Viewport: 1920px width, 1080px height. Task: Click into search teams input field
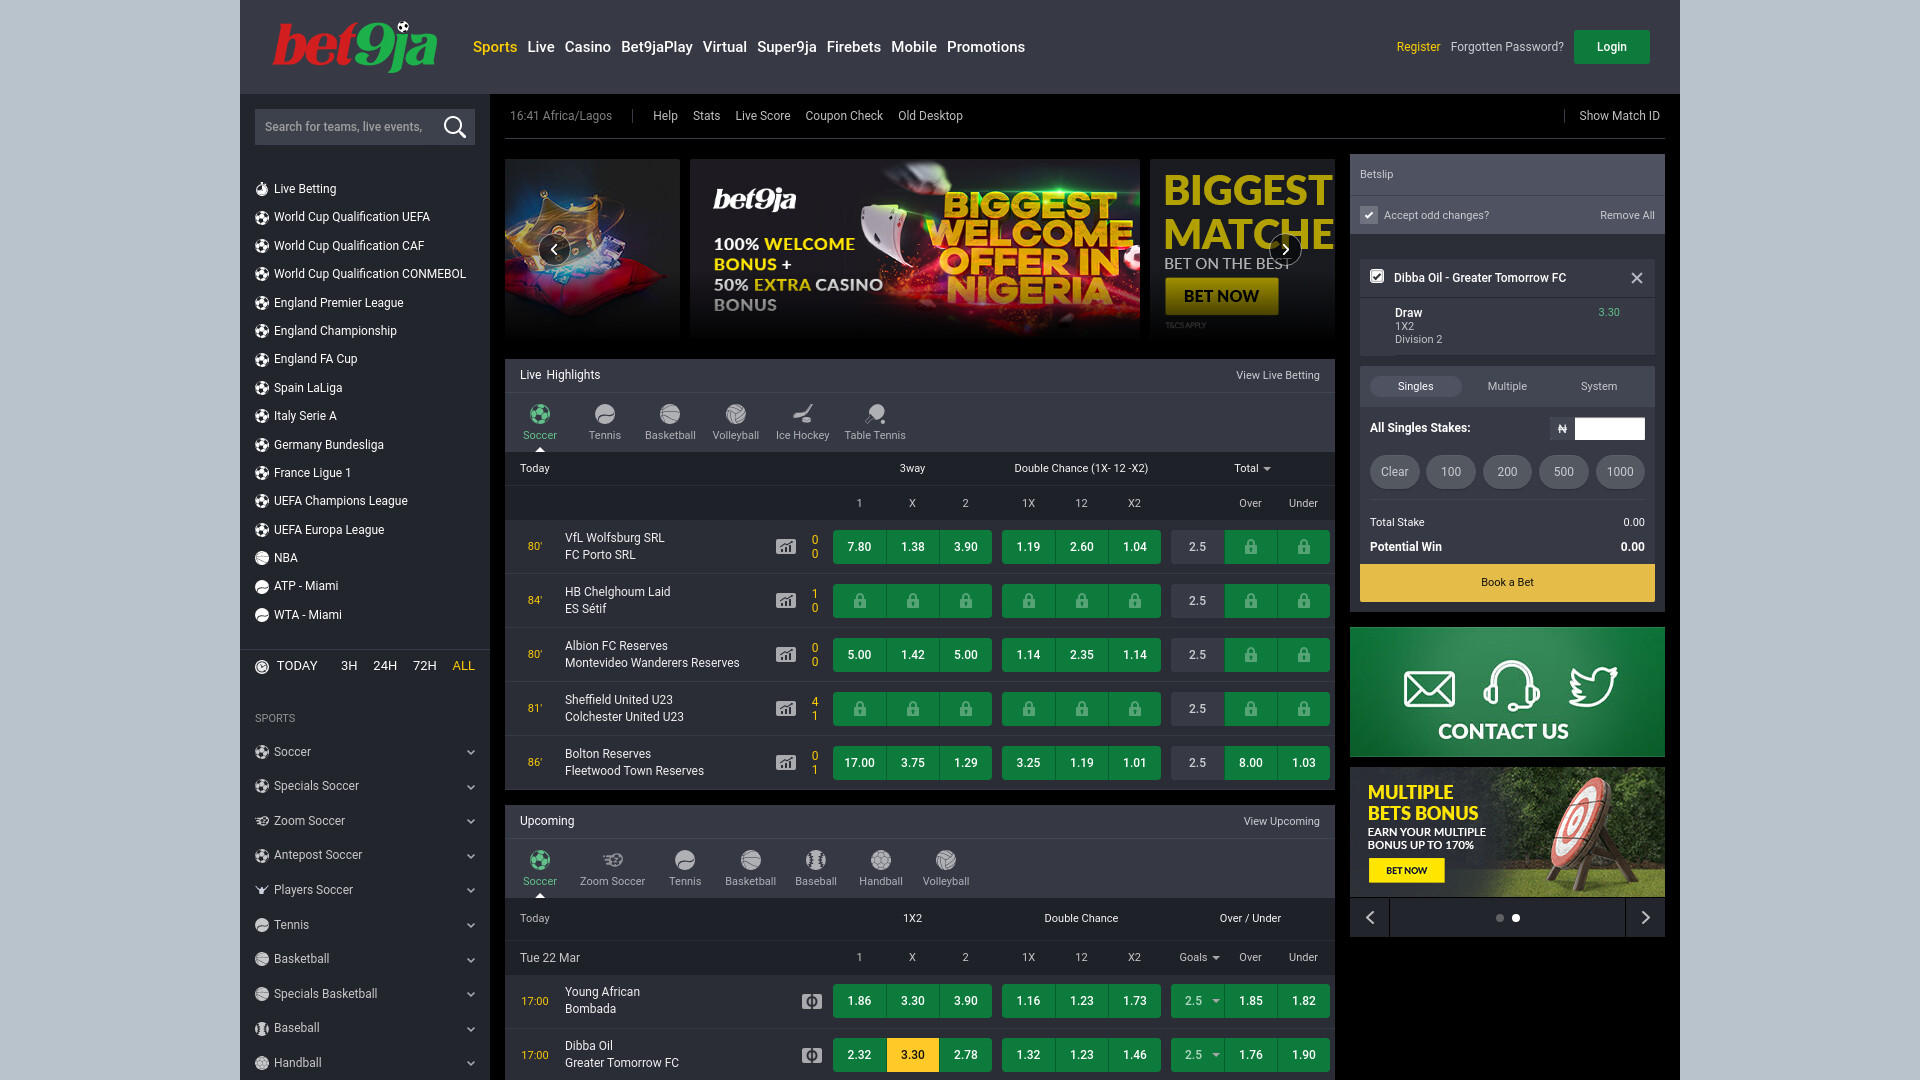coord(345,127)
